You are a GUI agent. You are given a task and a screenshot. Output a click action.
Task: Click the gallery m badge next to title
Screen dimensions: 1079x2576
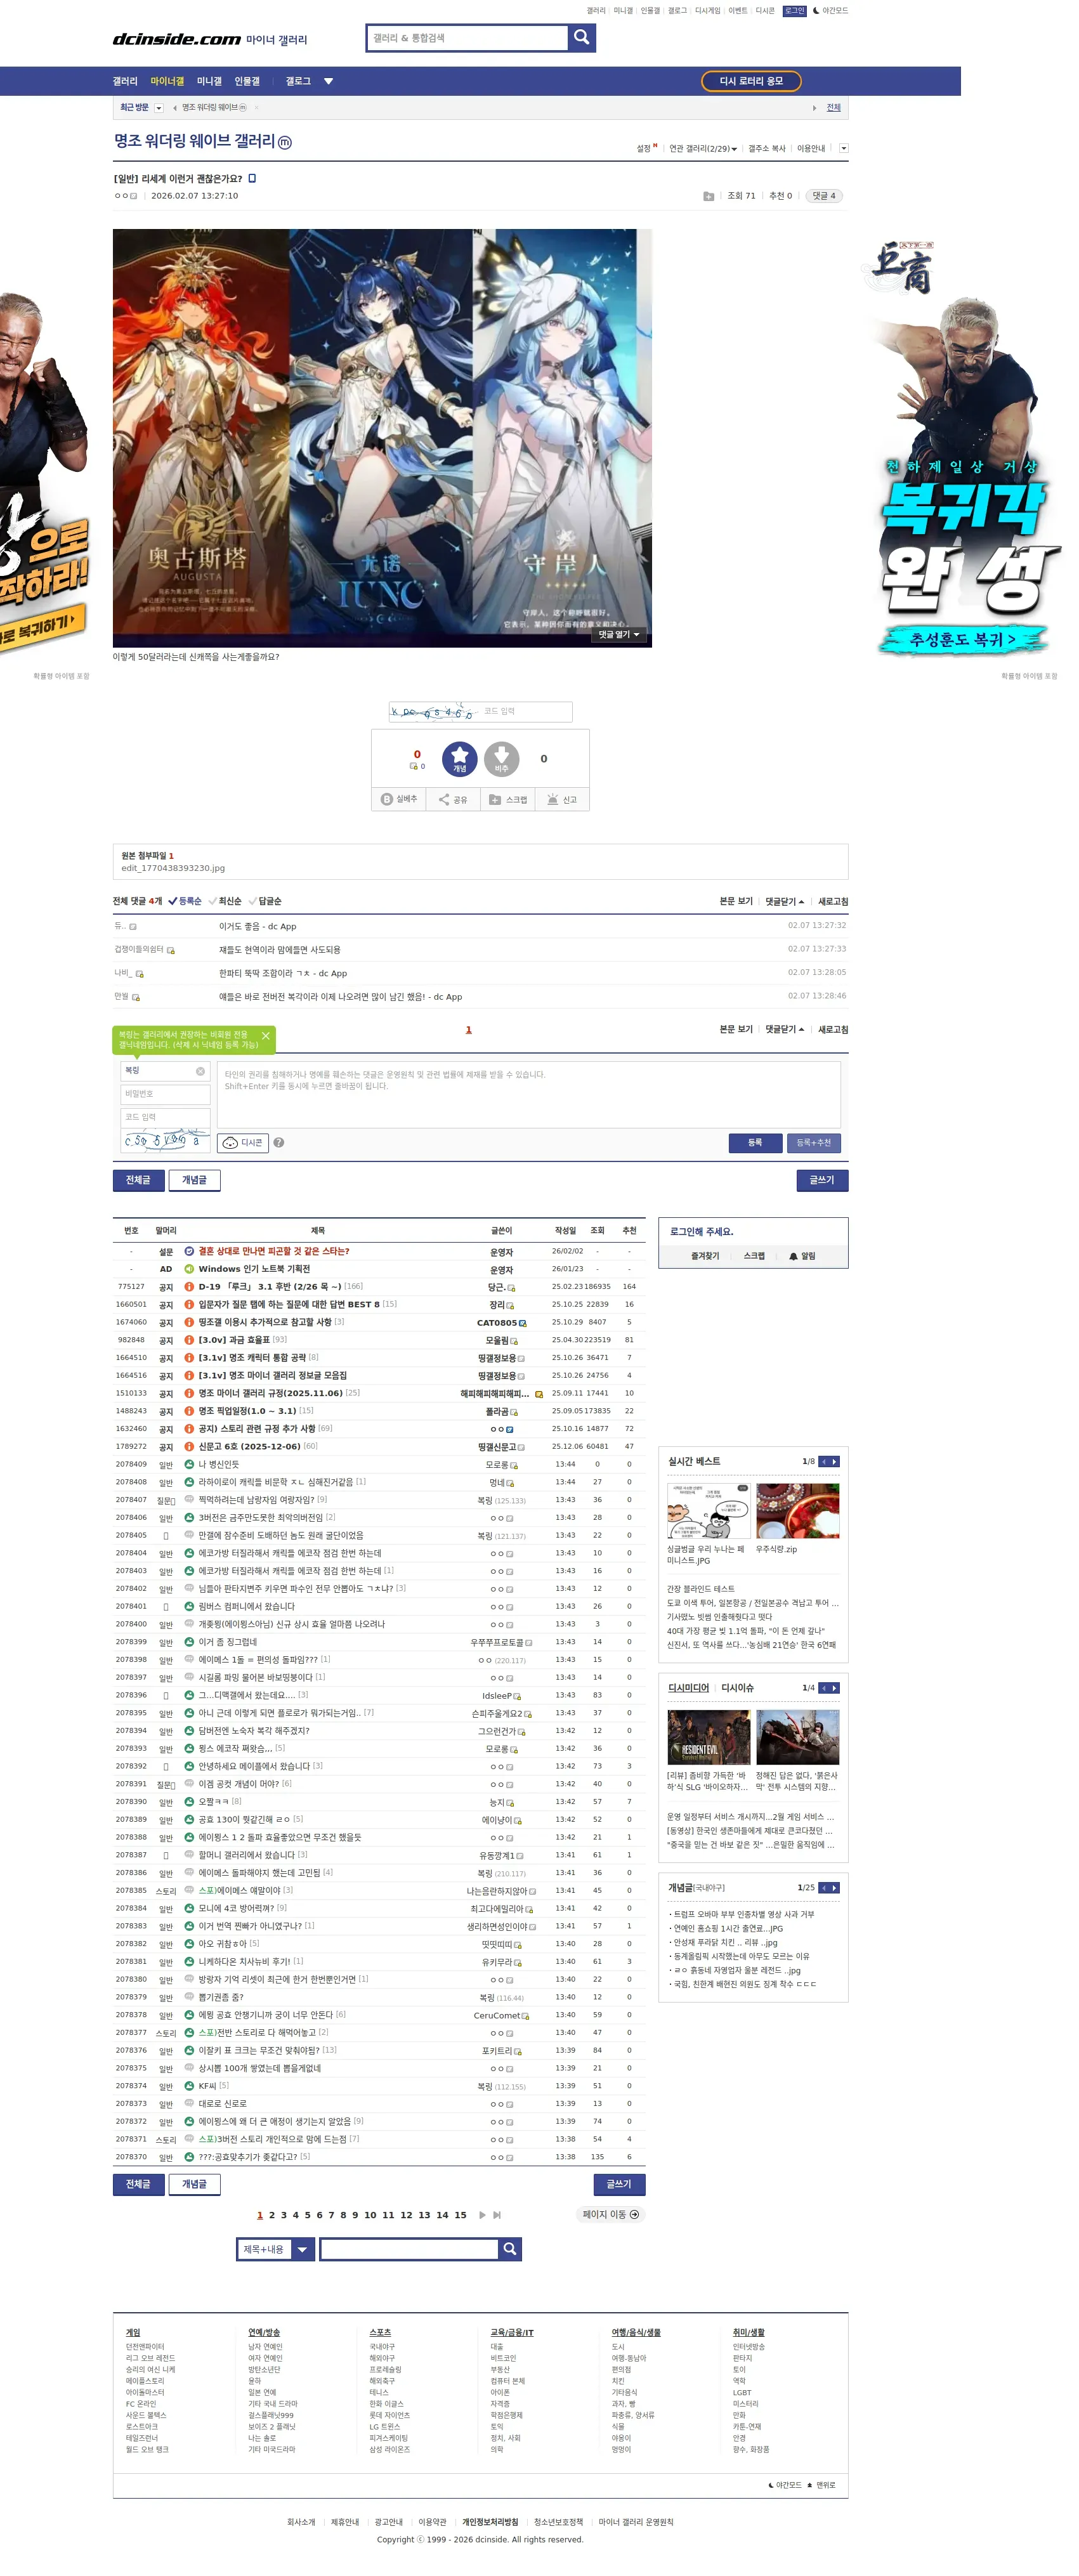click(x=285, y=143)
